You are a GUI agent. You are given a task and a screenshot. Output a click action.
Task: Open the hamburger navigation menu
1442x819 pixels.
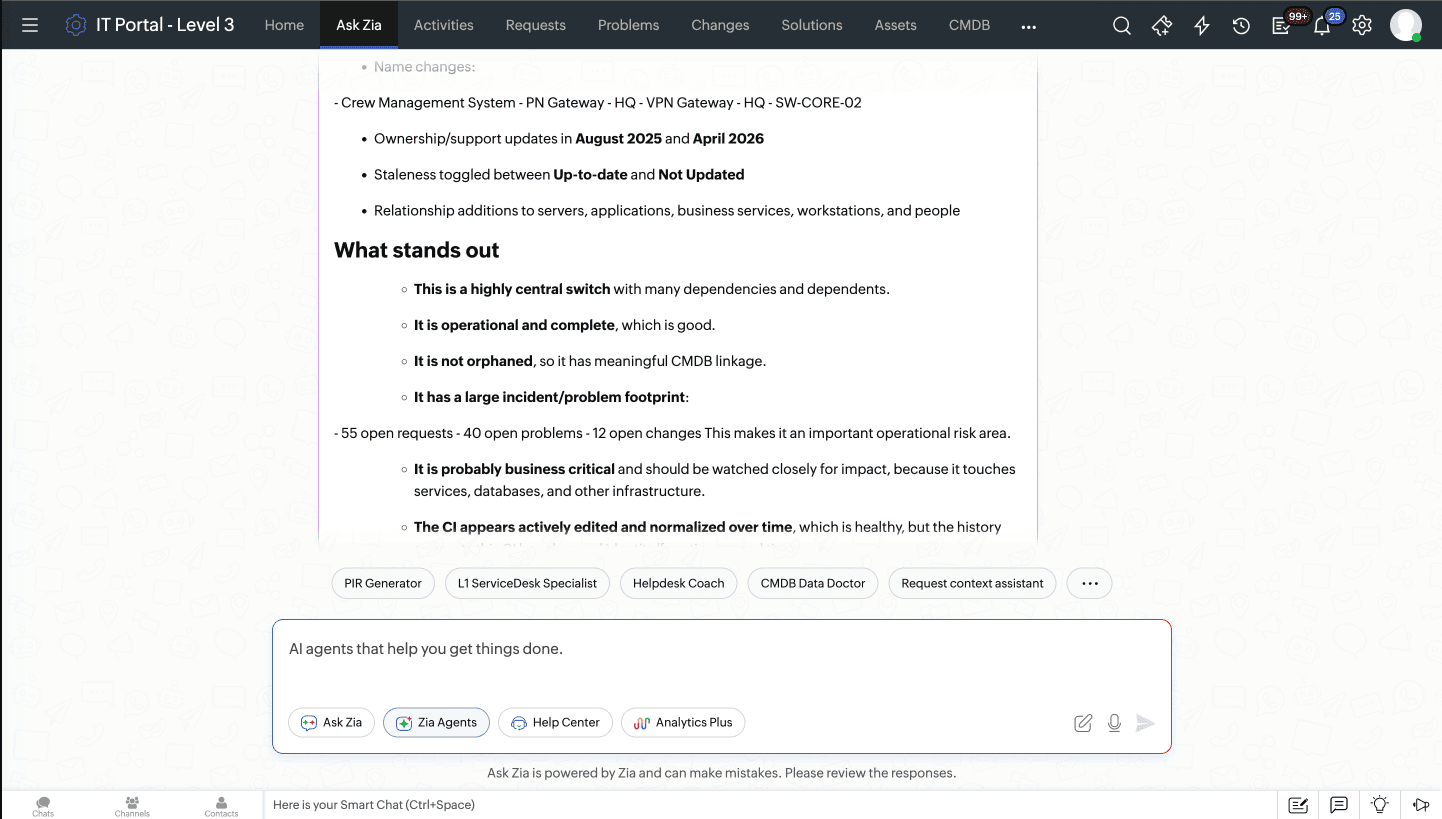click(30, 25)
